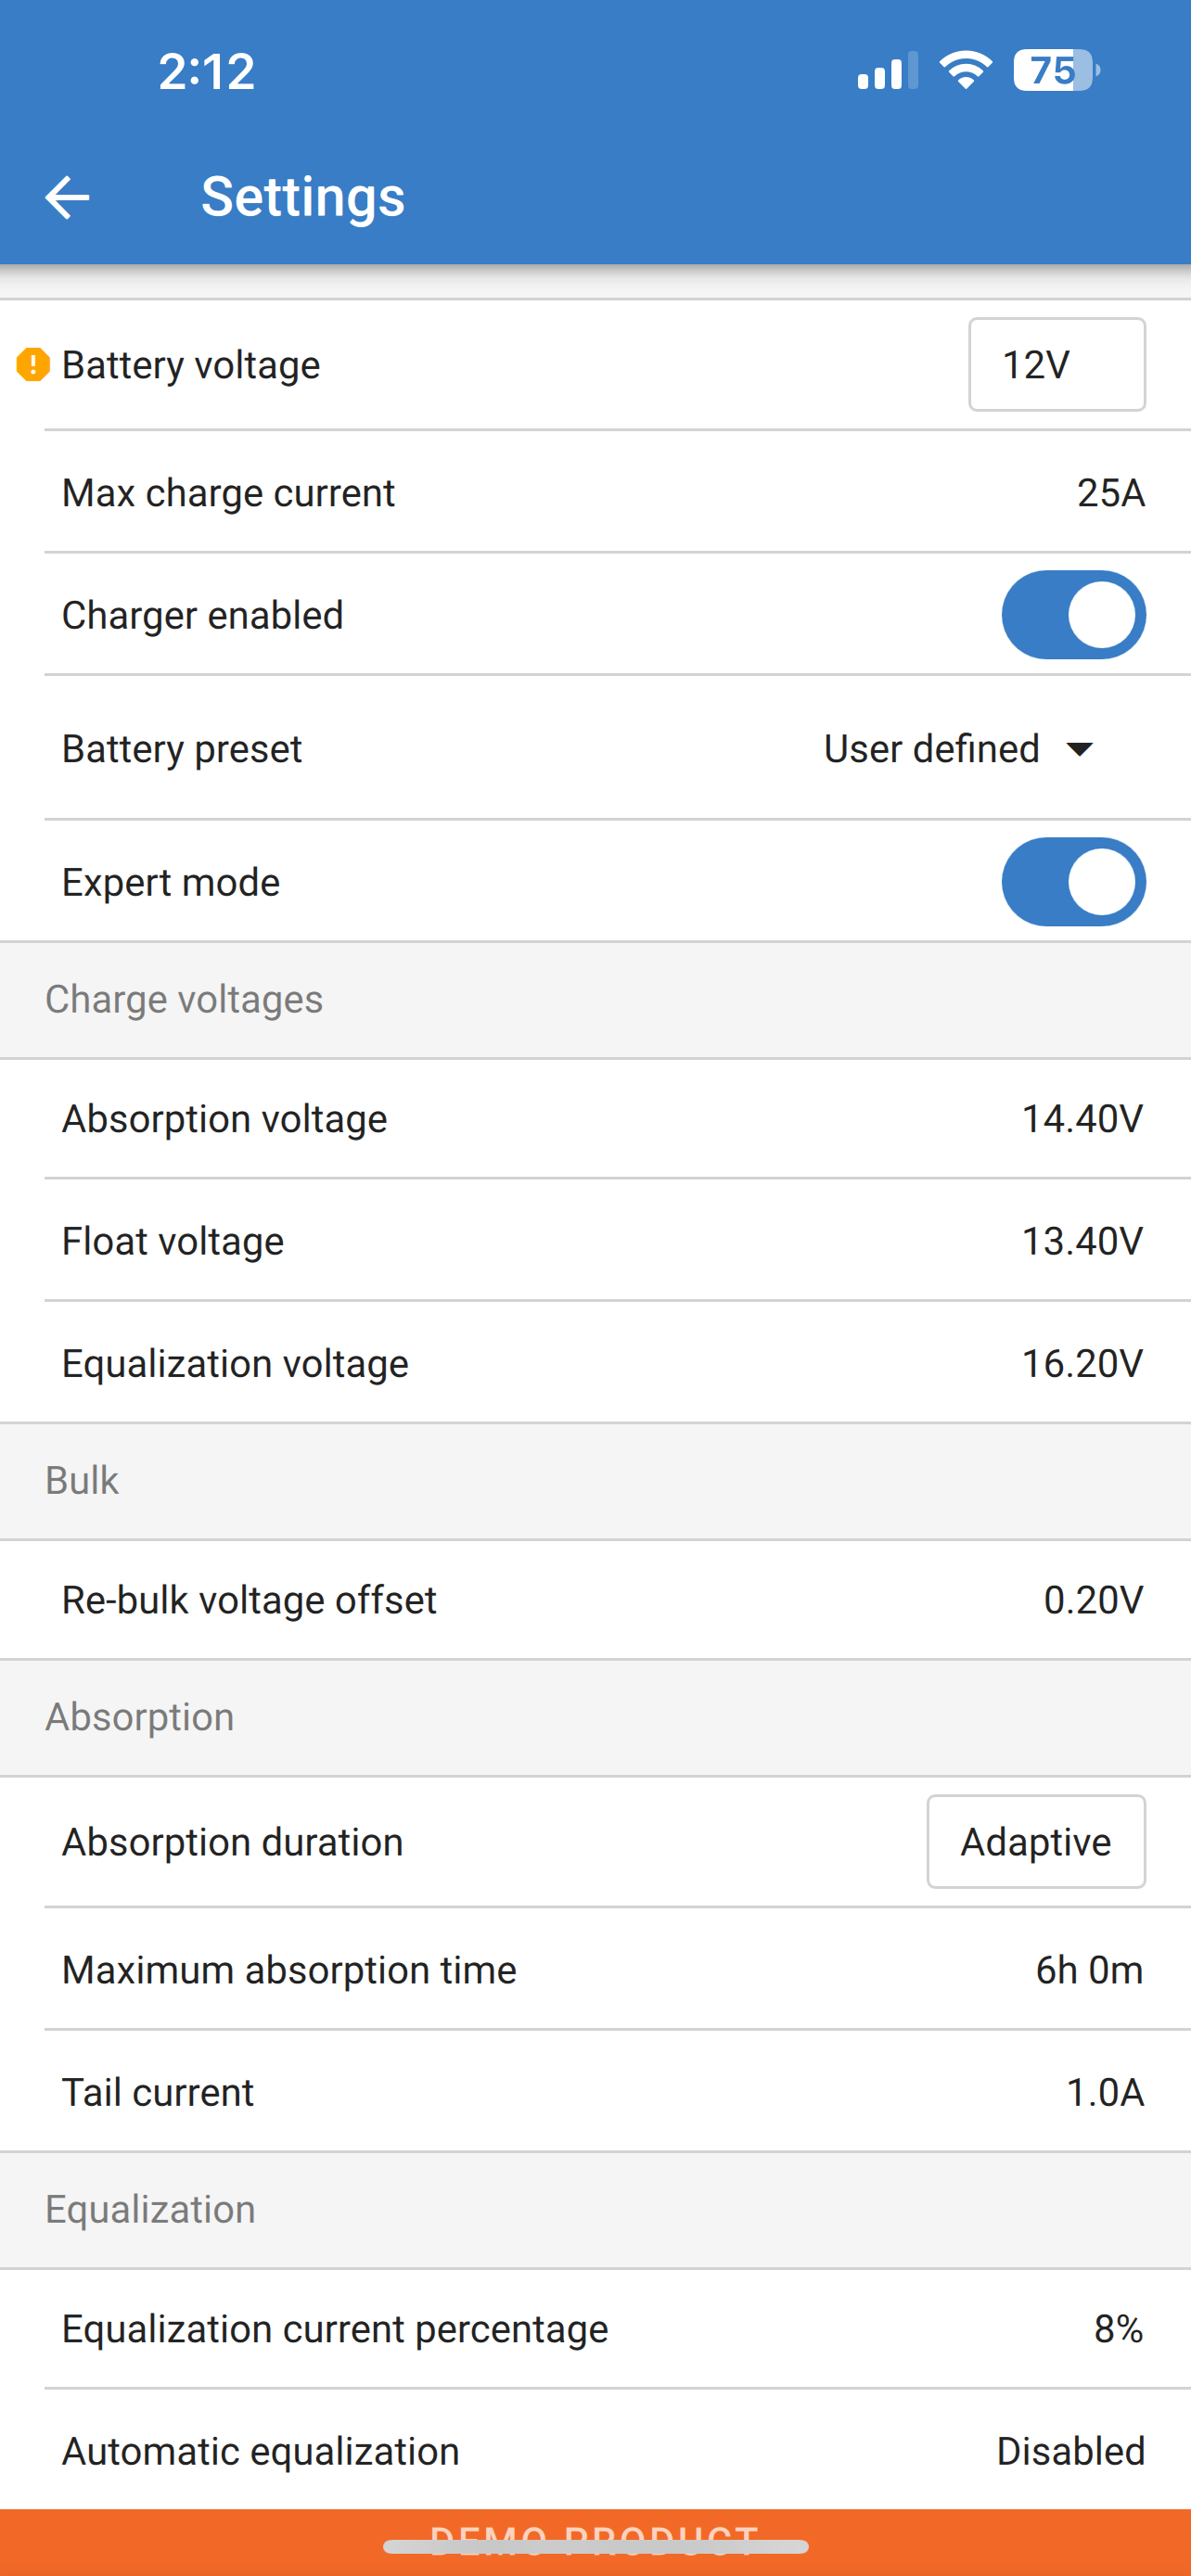This screenshot has height=2576, width=1191.
Task: Toggle the Charger enabled switch
Action: pyautogui.click(x=1073, y=615)
